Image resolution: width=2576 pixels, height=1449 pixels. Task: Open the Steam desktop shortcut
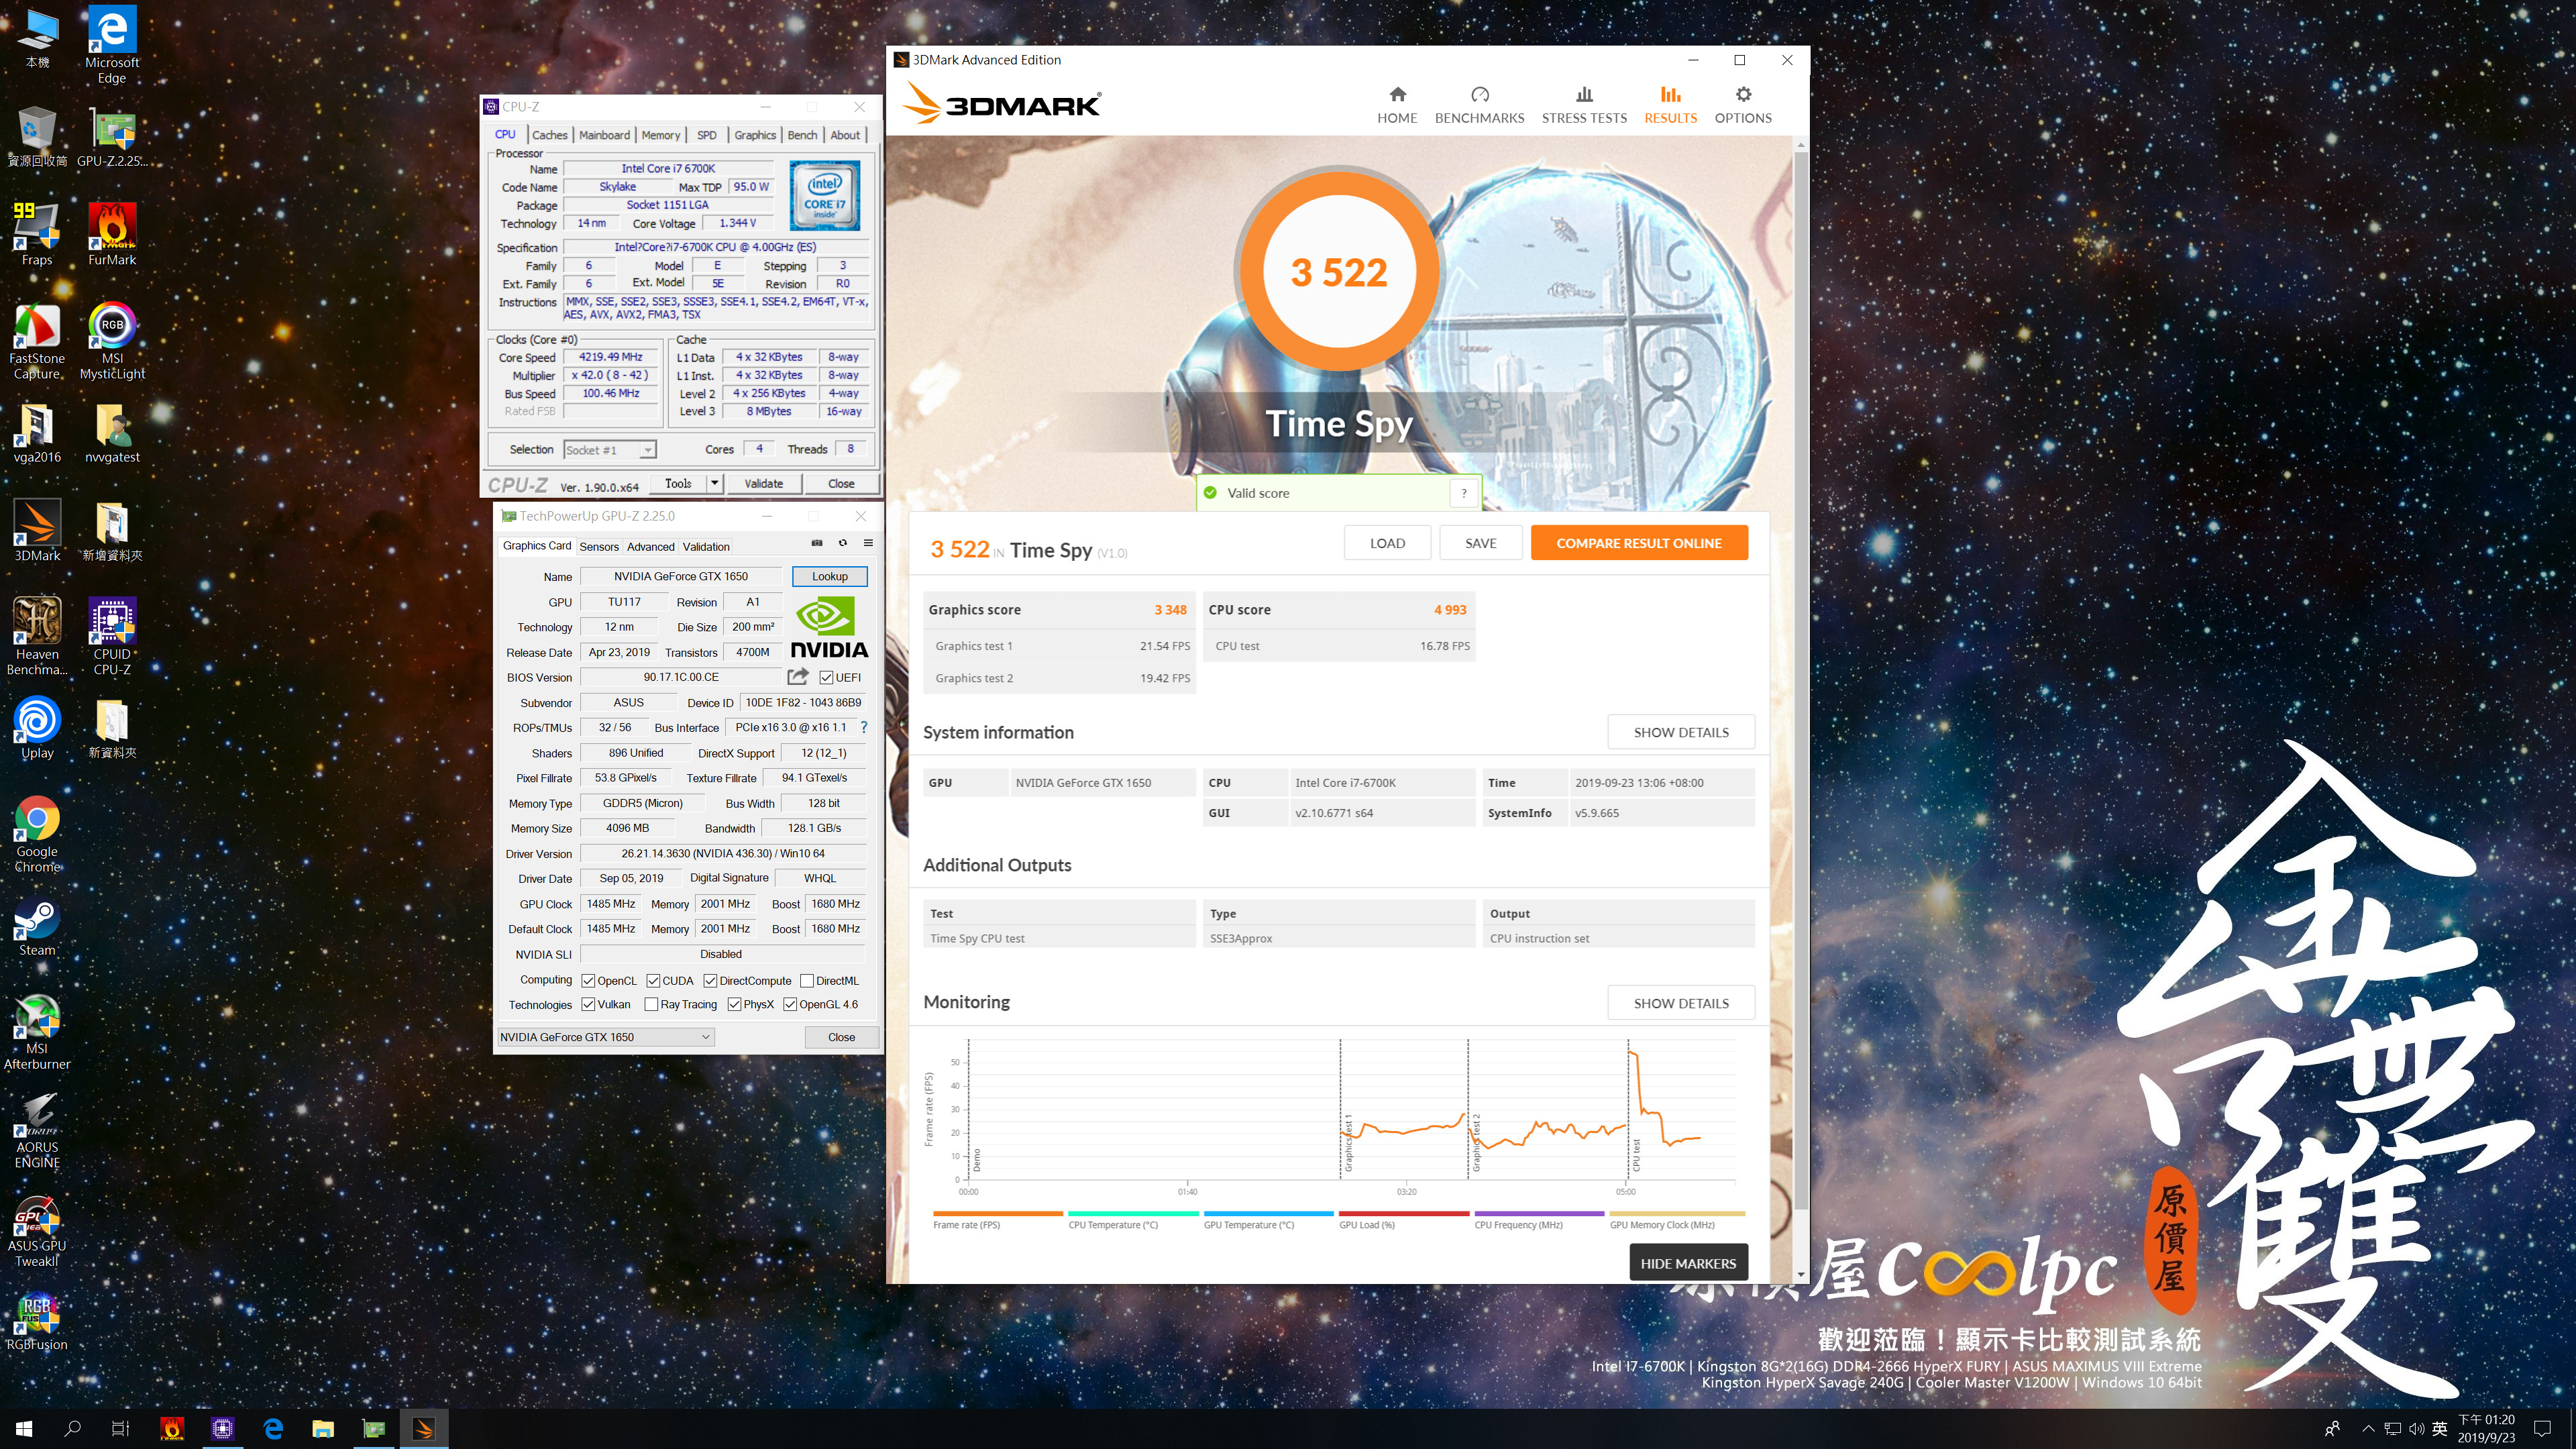37,925
